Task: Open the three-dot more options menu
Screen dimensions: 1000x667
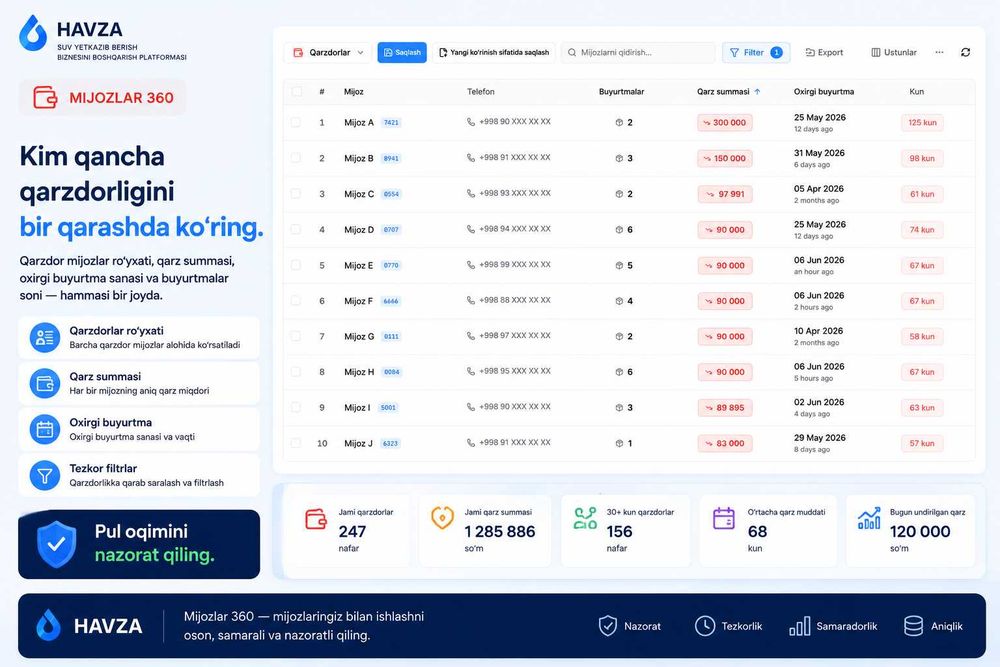Action: pos(939,52)
